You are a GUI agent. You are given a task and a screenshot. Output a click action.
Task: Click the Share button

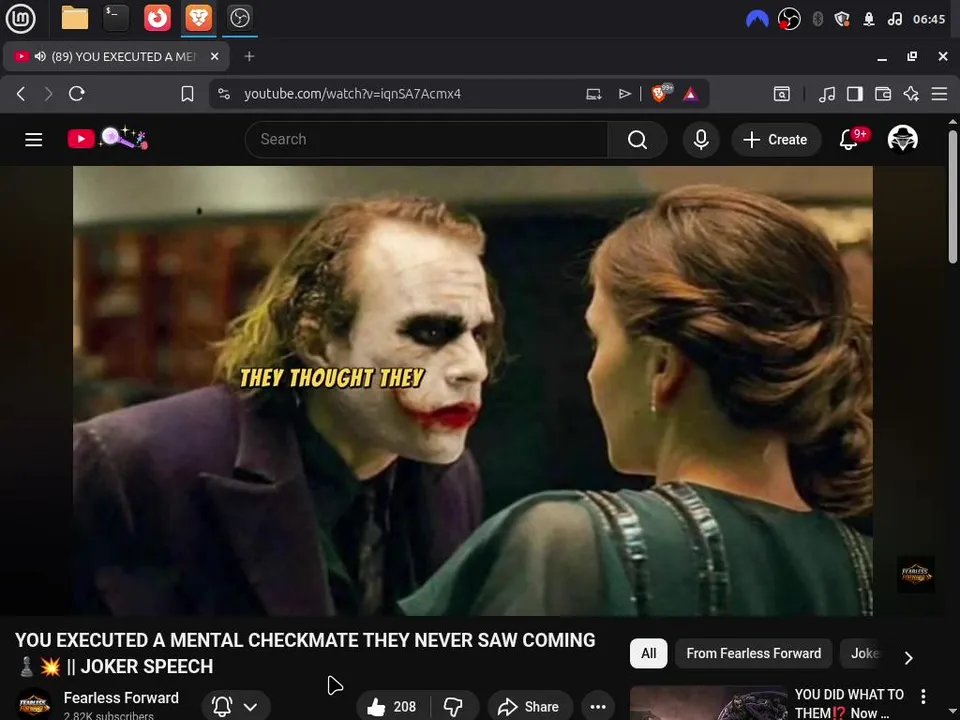point(530,707)
